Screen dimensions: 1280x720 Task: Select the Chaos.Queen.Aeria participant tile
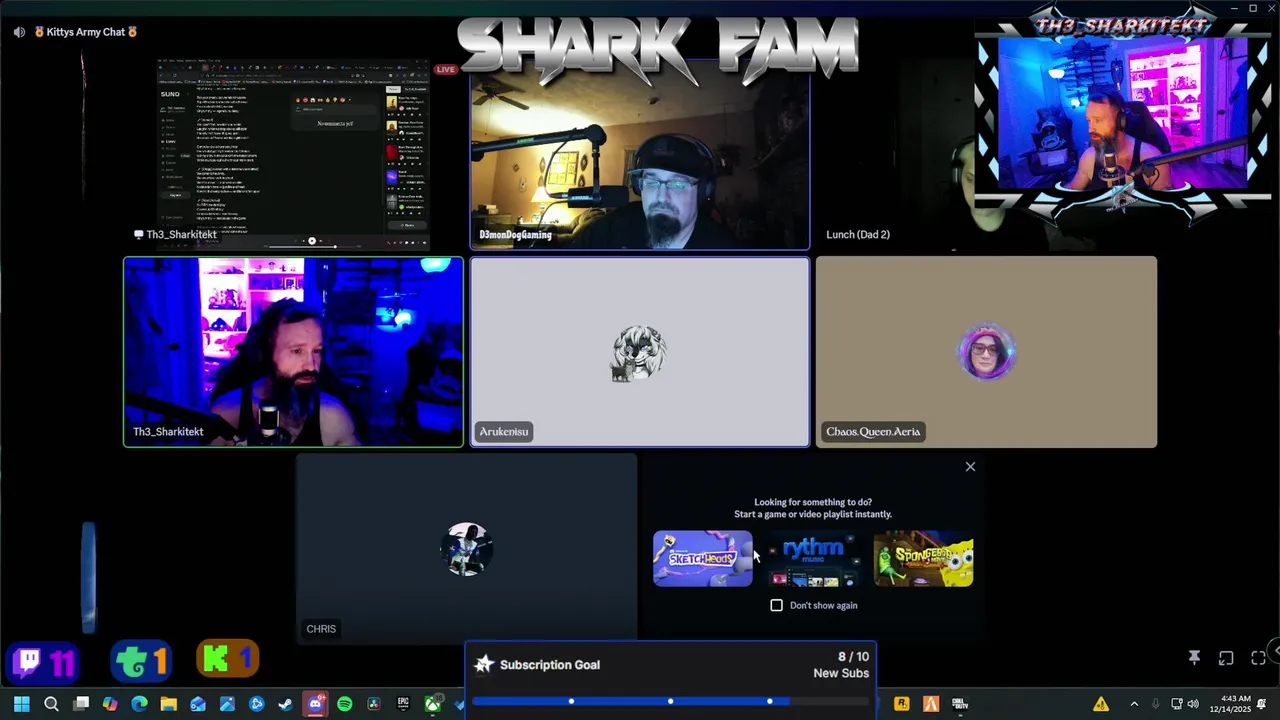coord(986,351)
